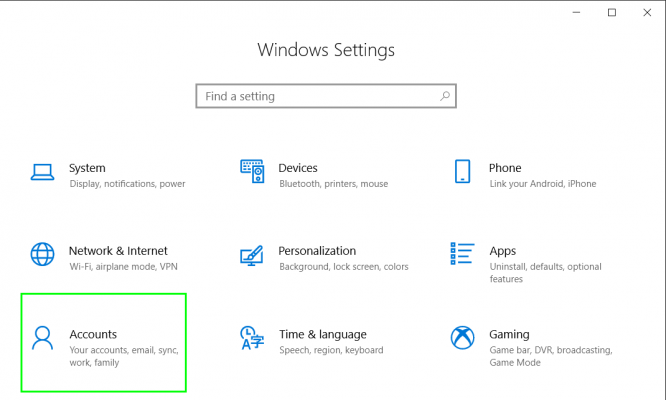Select the Phone icon
The height and width of the screenshot is (400, 666).
coord(462,172)
